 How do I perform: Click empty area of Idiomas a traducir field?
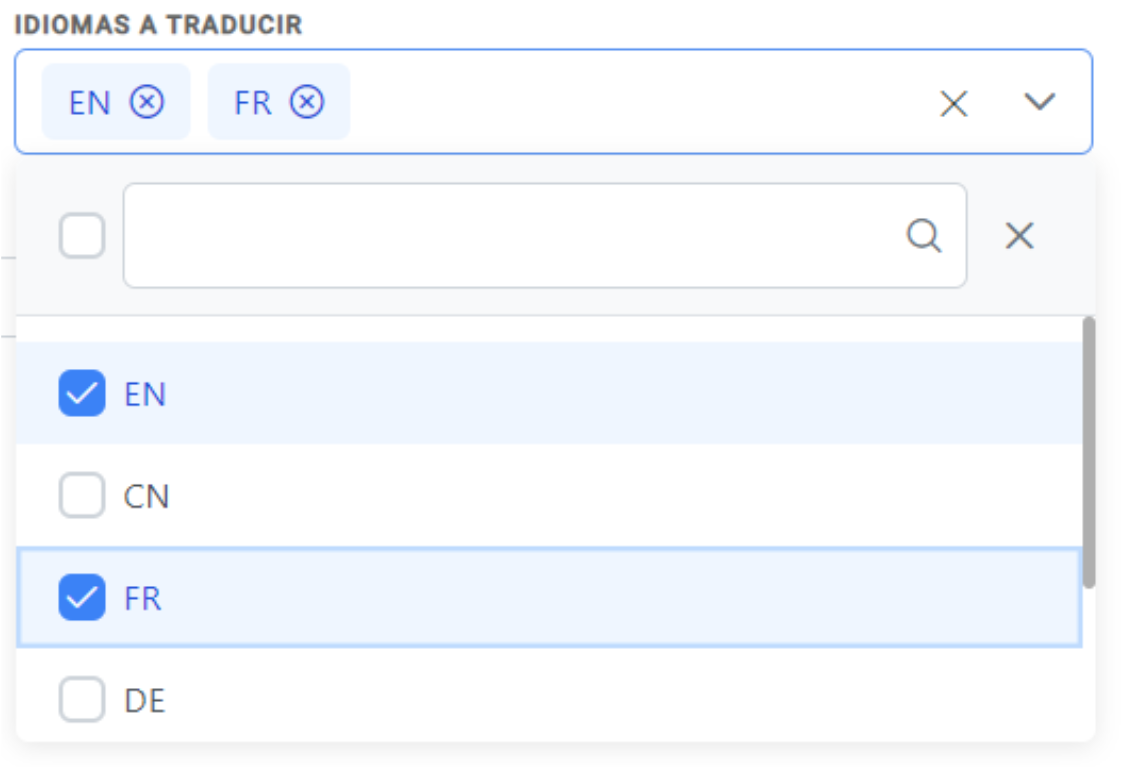(639, 102)
